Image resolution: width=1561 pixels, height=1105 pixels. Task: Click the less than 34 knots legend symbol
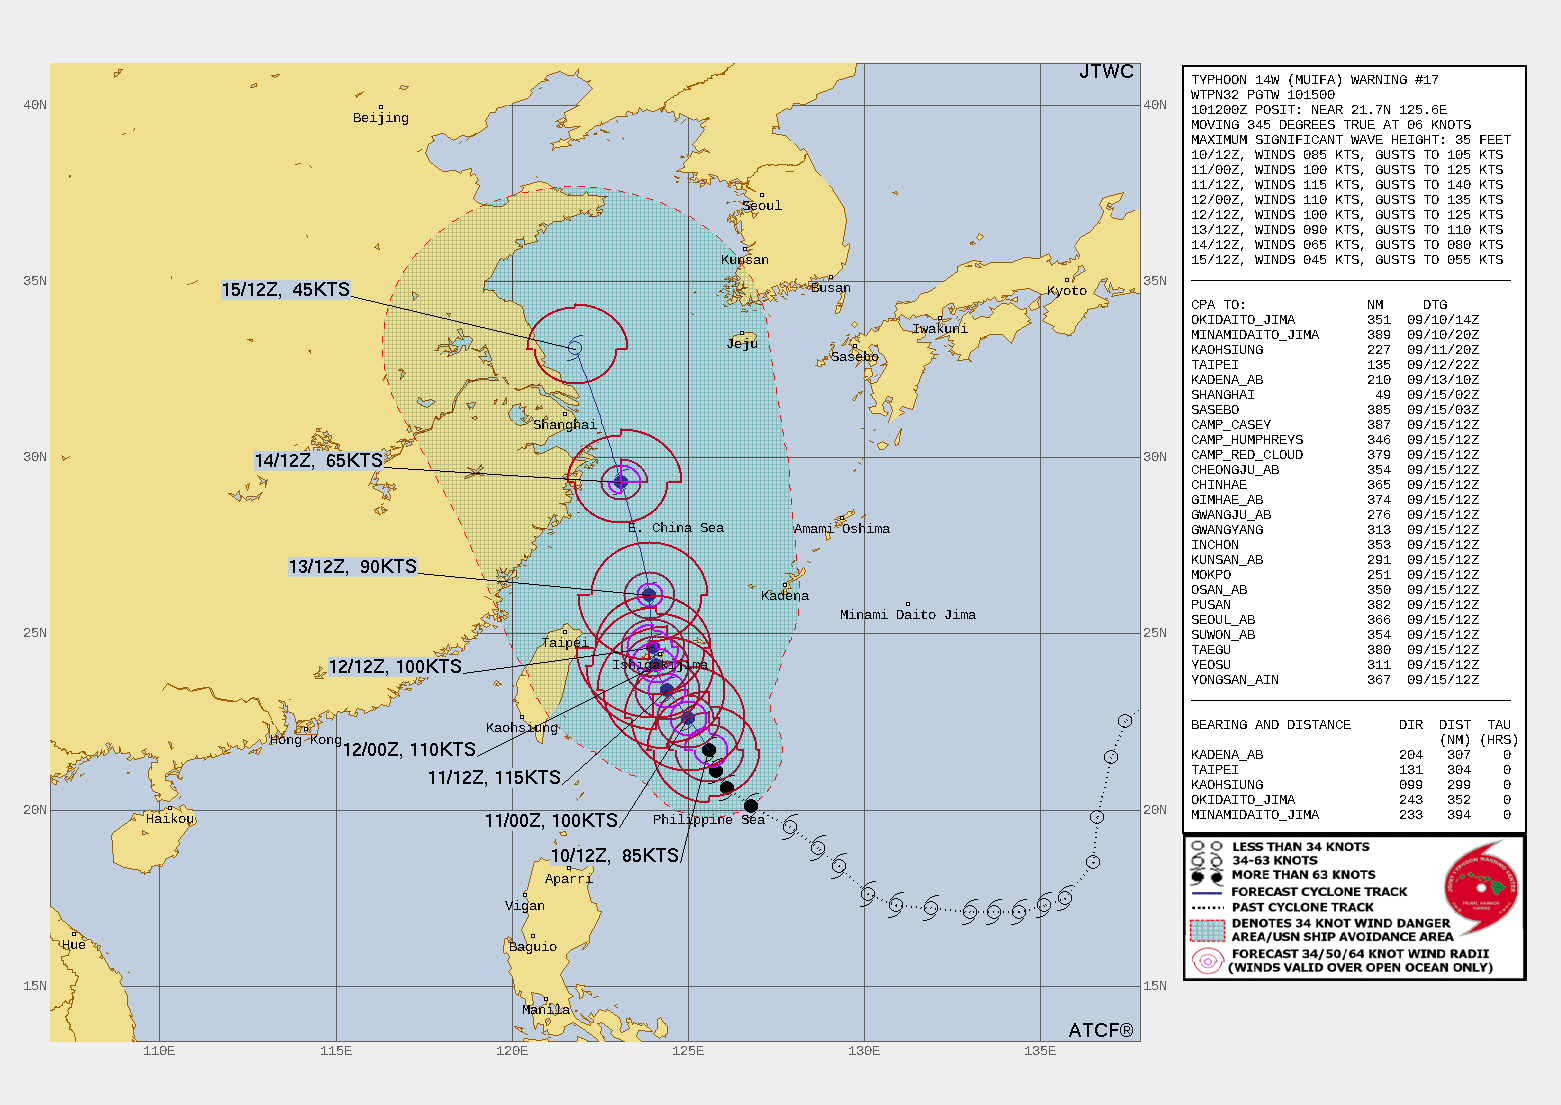click(1207, 847)
